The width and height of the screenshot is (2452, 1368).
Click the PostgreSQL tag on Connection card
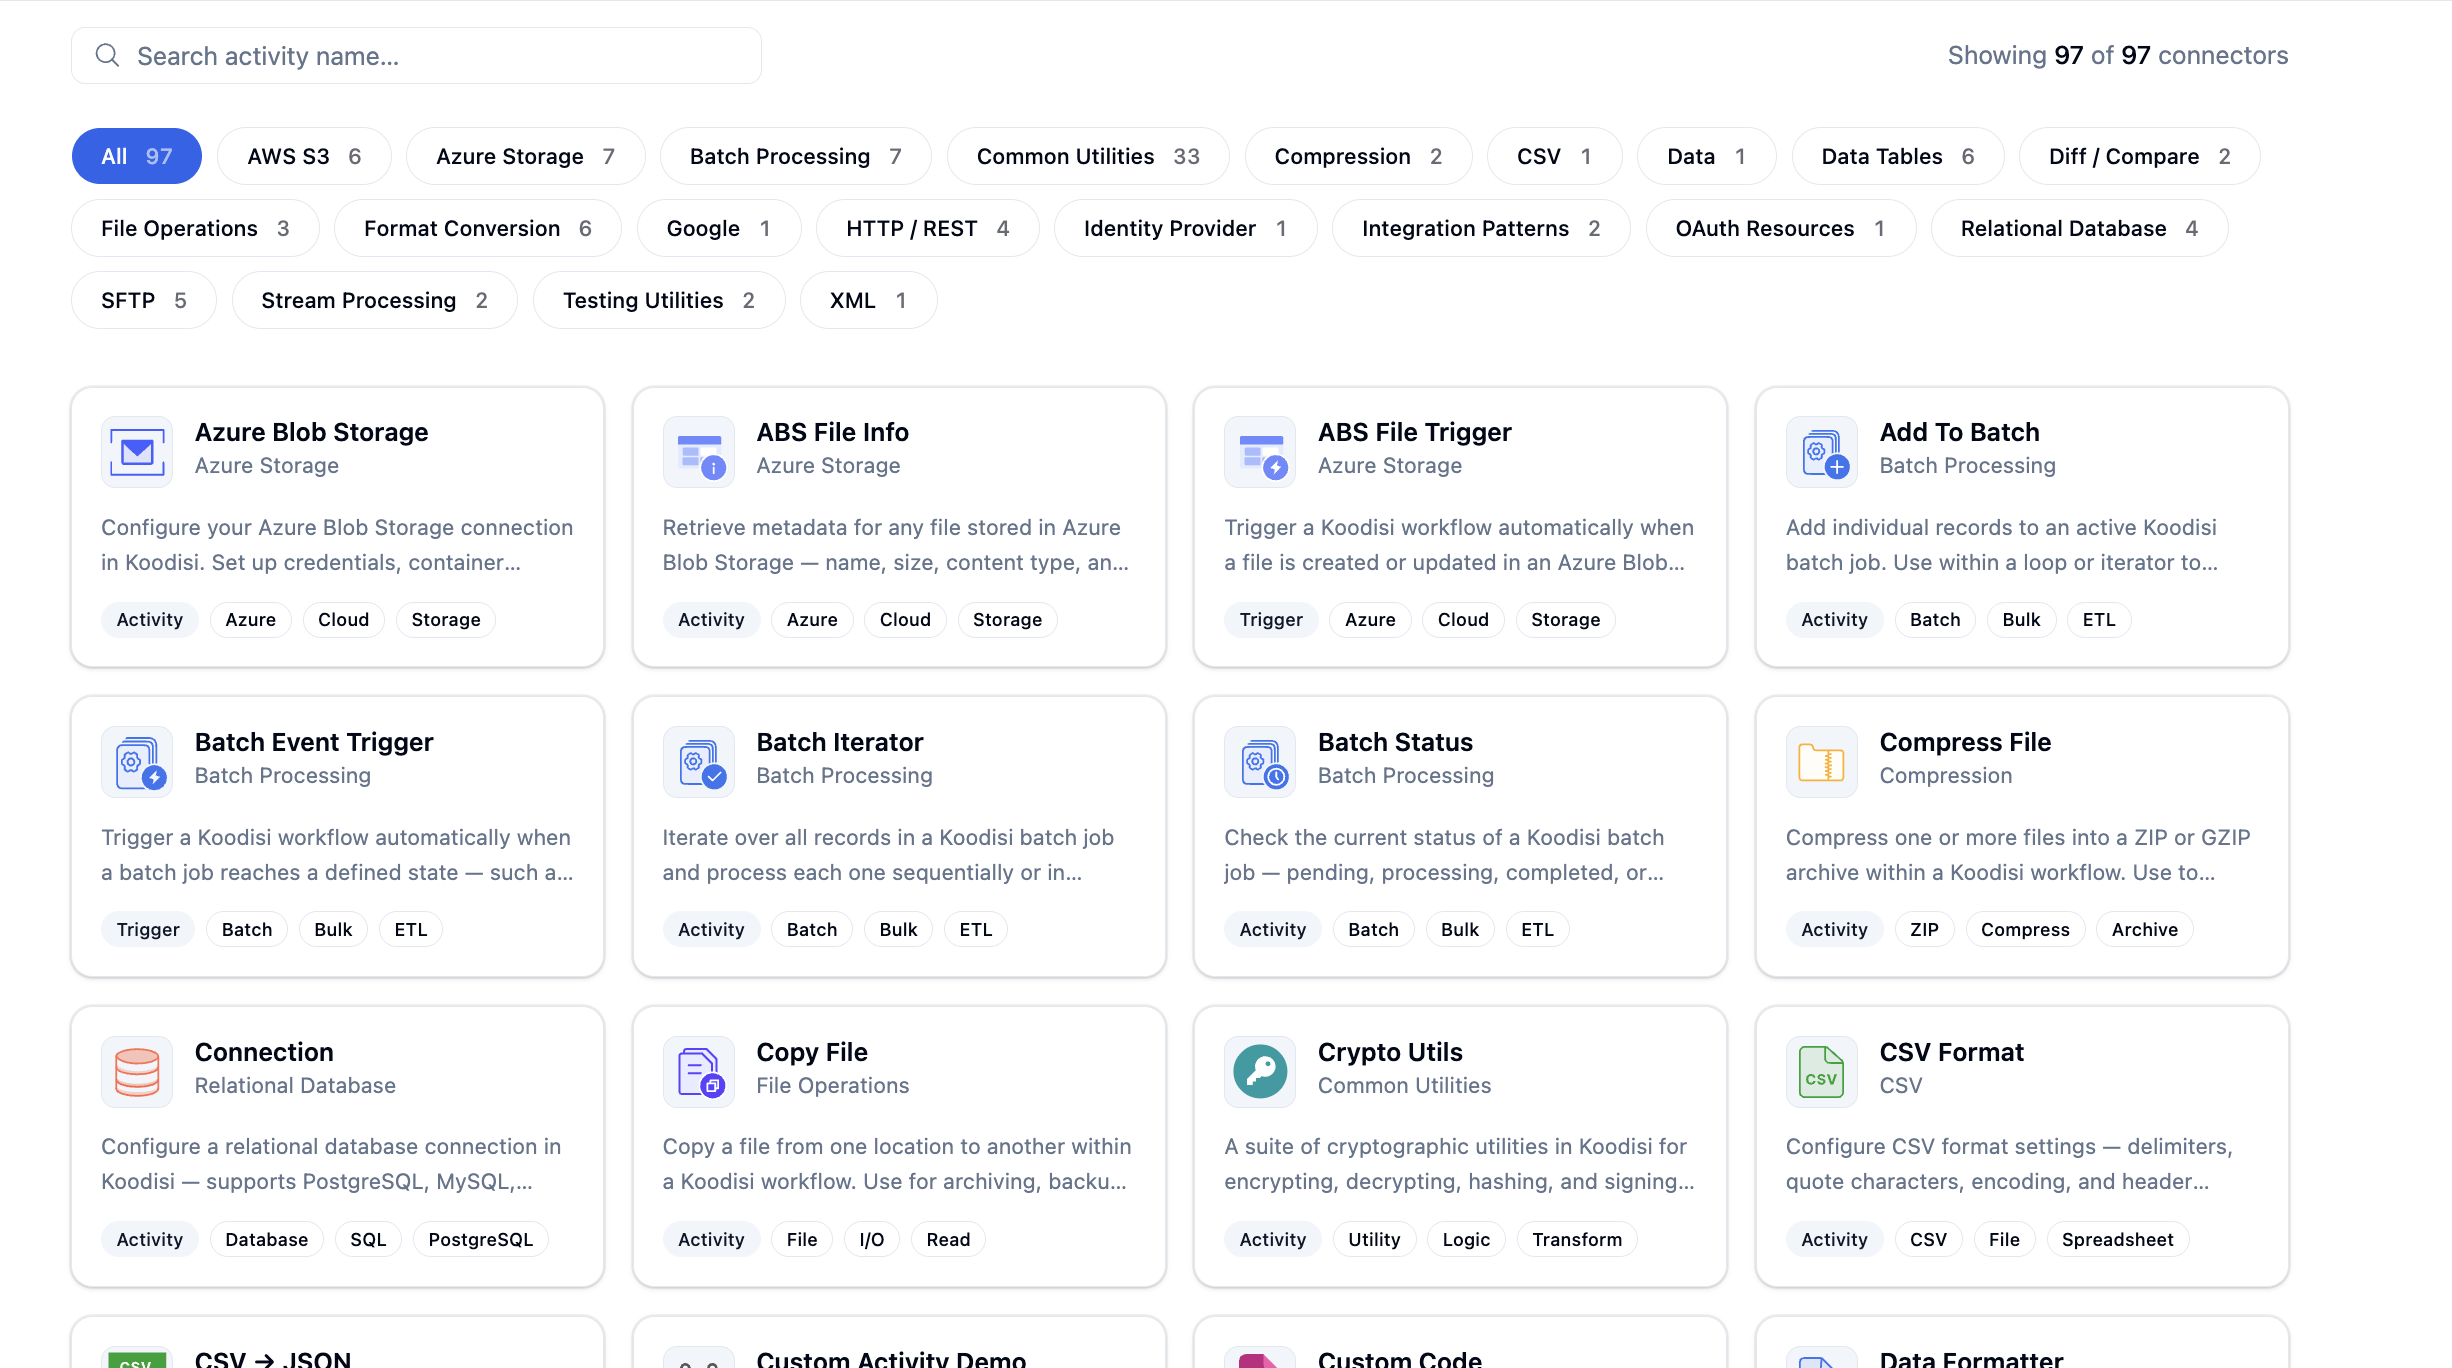coord(480,1239)
